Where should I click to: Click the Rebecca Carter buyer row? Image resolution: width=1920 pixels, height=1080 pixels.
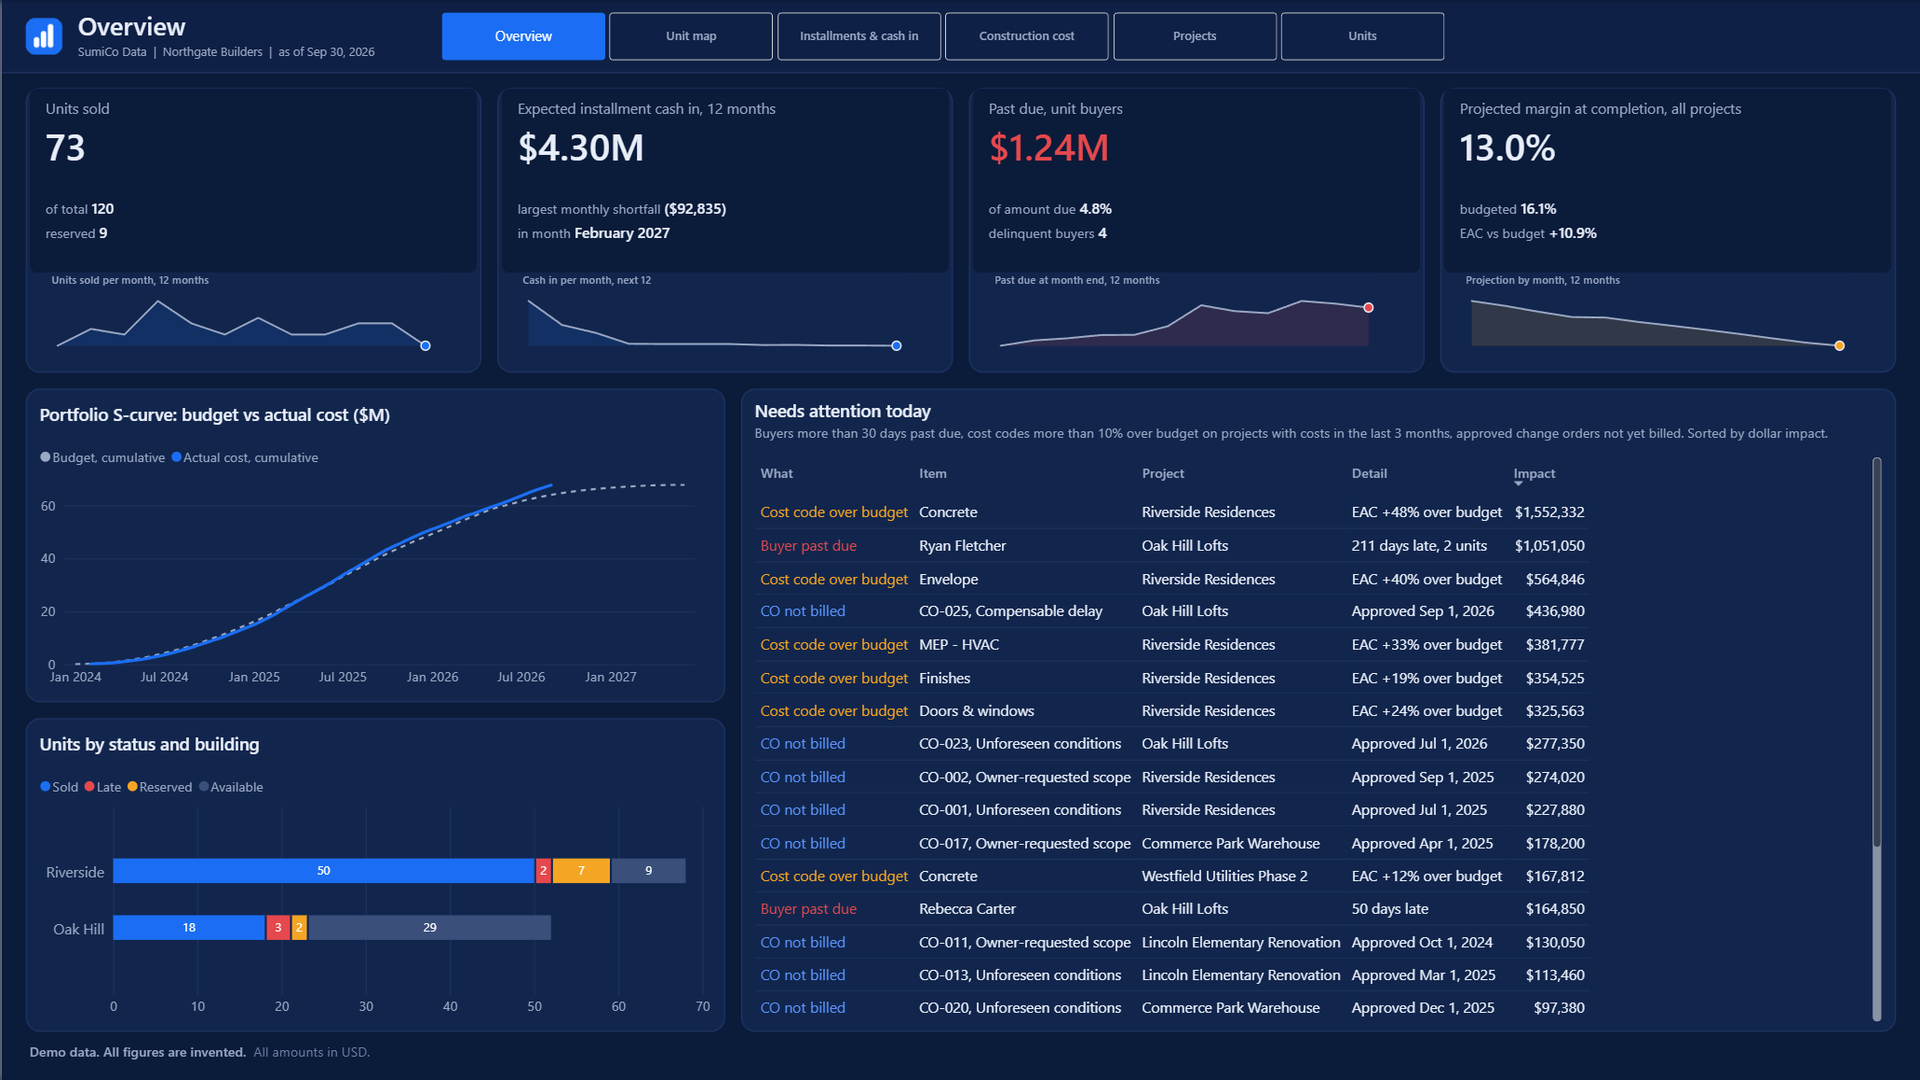(1172, 909)
